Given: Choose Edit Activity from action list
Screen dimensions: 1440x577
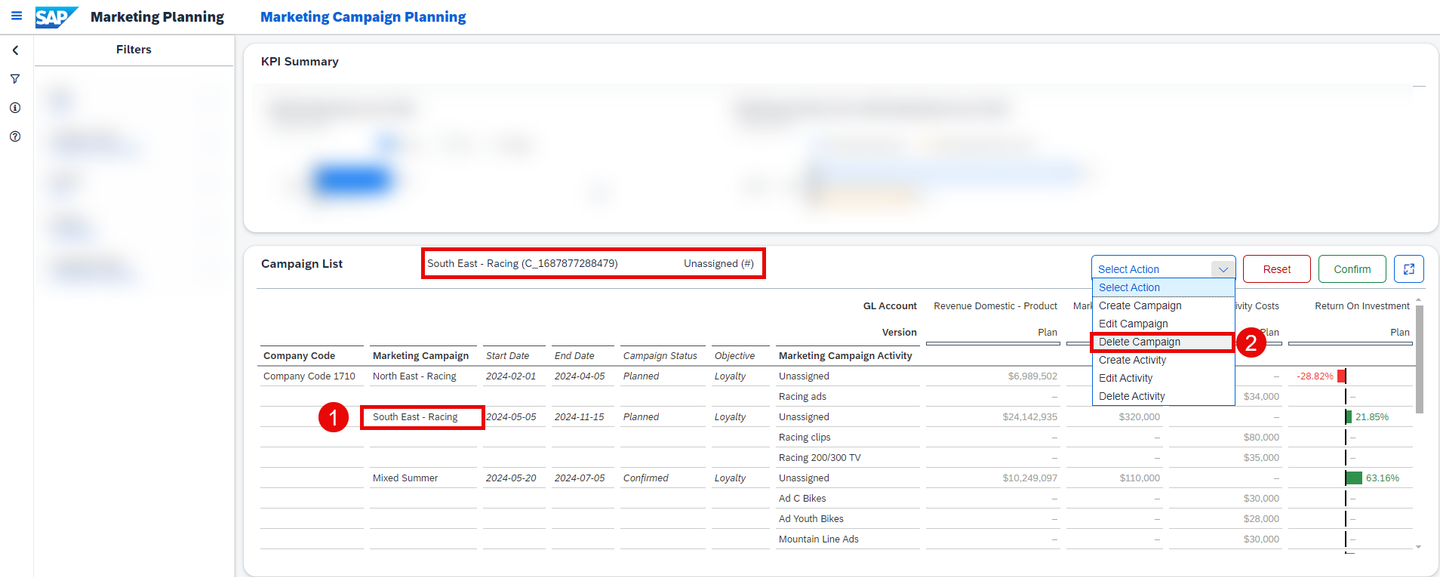Looking at the screenshot, I should click(1163, 378).
